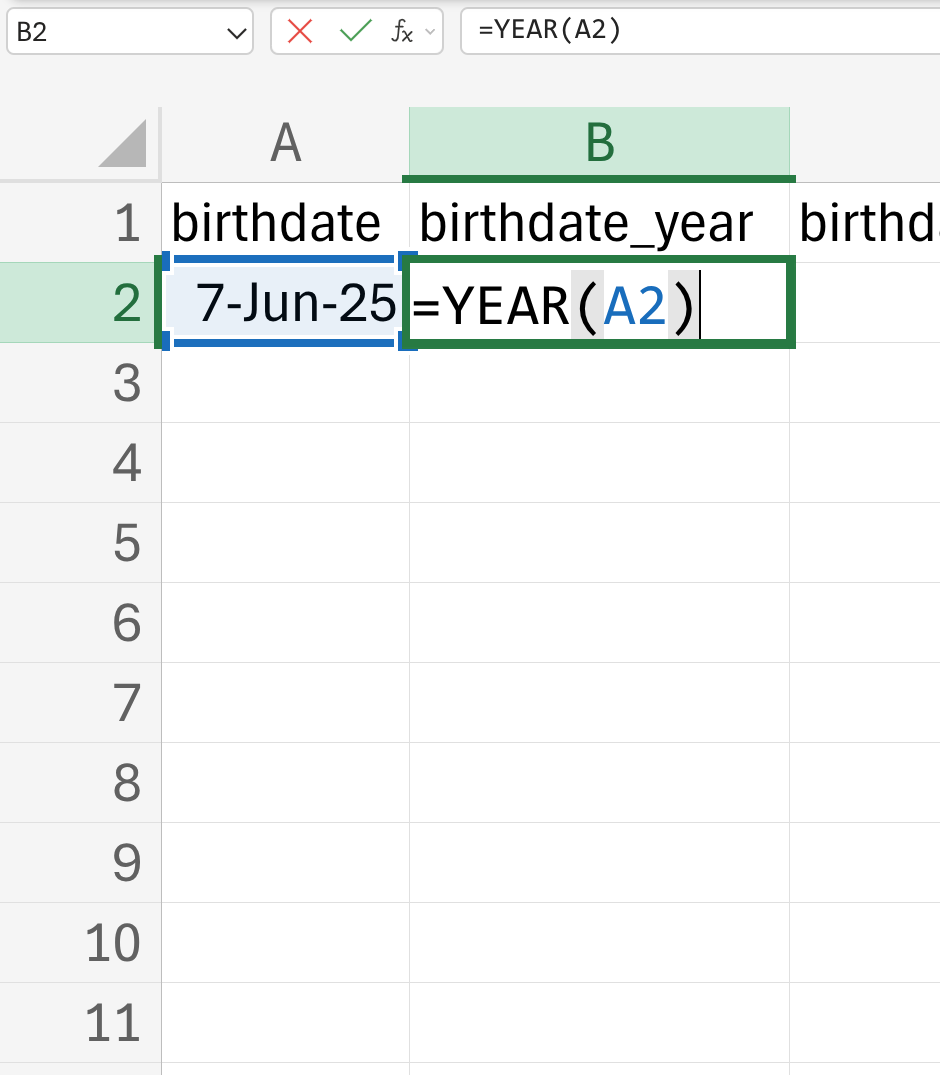Select column A header
The height and width of the screenshot is (1075, 940).
285,143
